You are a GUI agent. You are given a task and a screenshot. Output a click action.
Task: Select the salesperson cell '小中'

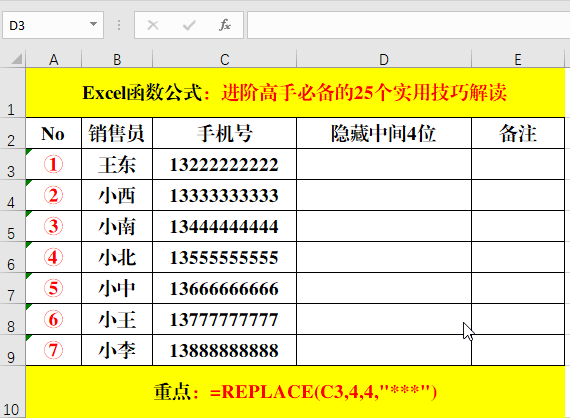pos(117,288)
